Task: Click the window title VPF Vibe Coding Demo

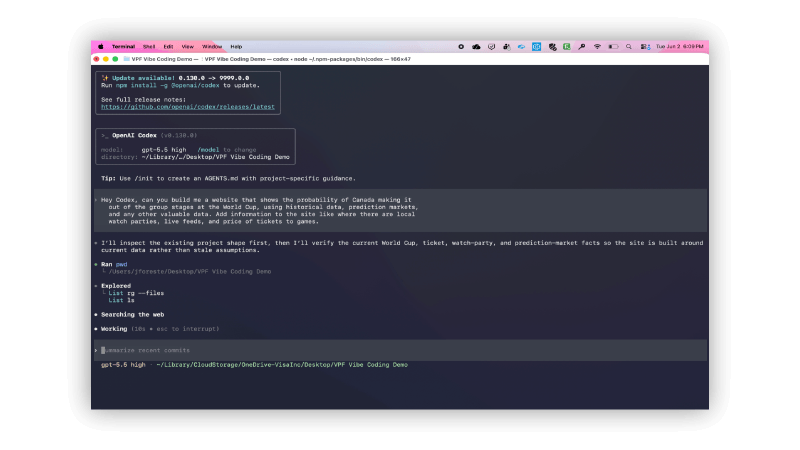Action: (x=271, y=59)
